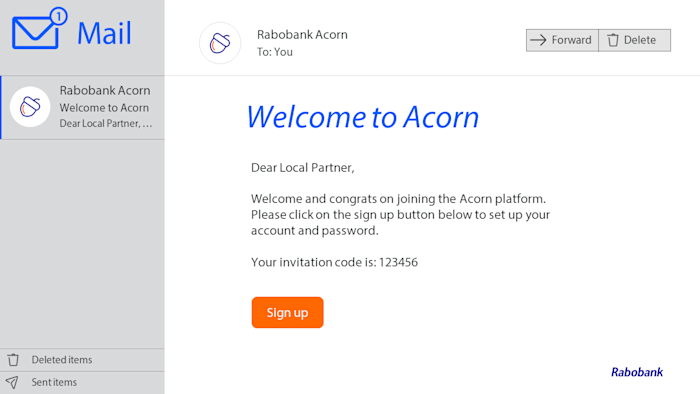Click the Welcome to Acorn heading

pos(362,117)
